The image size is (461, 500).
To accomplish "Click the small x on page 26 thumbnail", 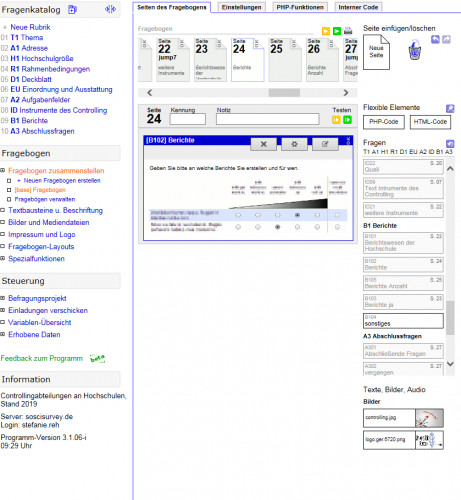I will point(331,43).
